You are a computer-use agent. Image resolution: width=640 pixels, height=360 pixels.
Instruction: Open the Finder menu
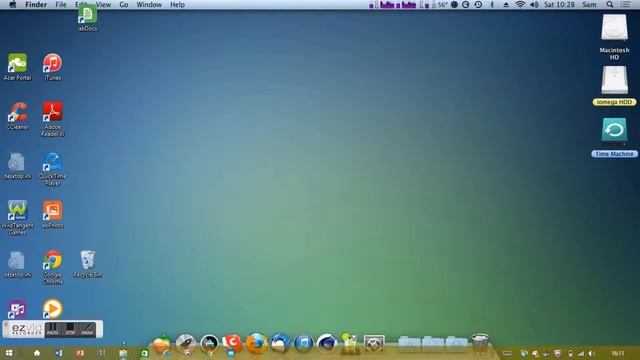click(36, 4)
